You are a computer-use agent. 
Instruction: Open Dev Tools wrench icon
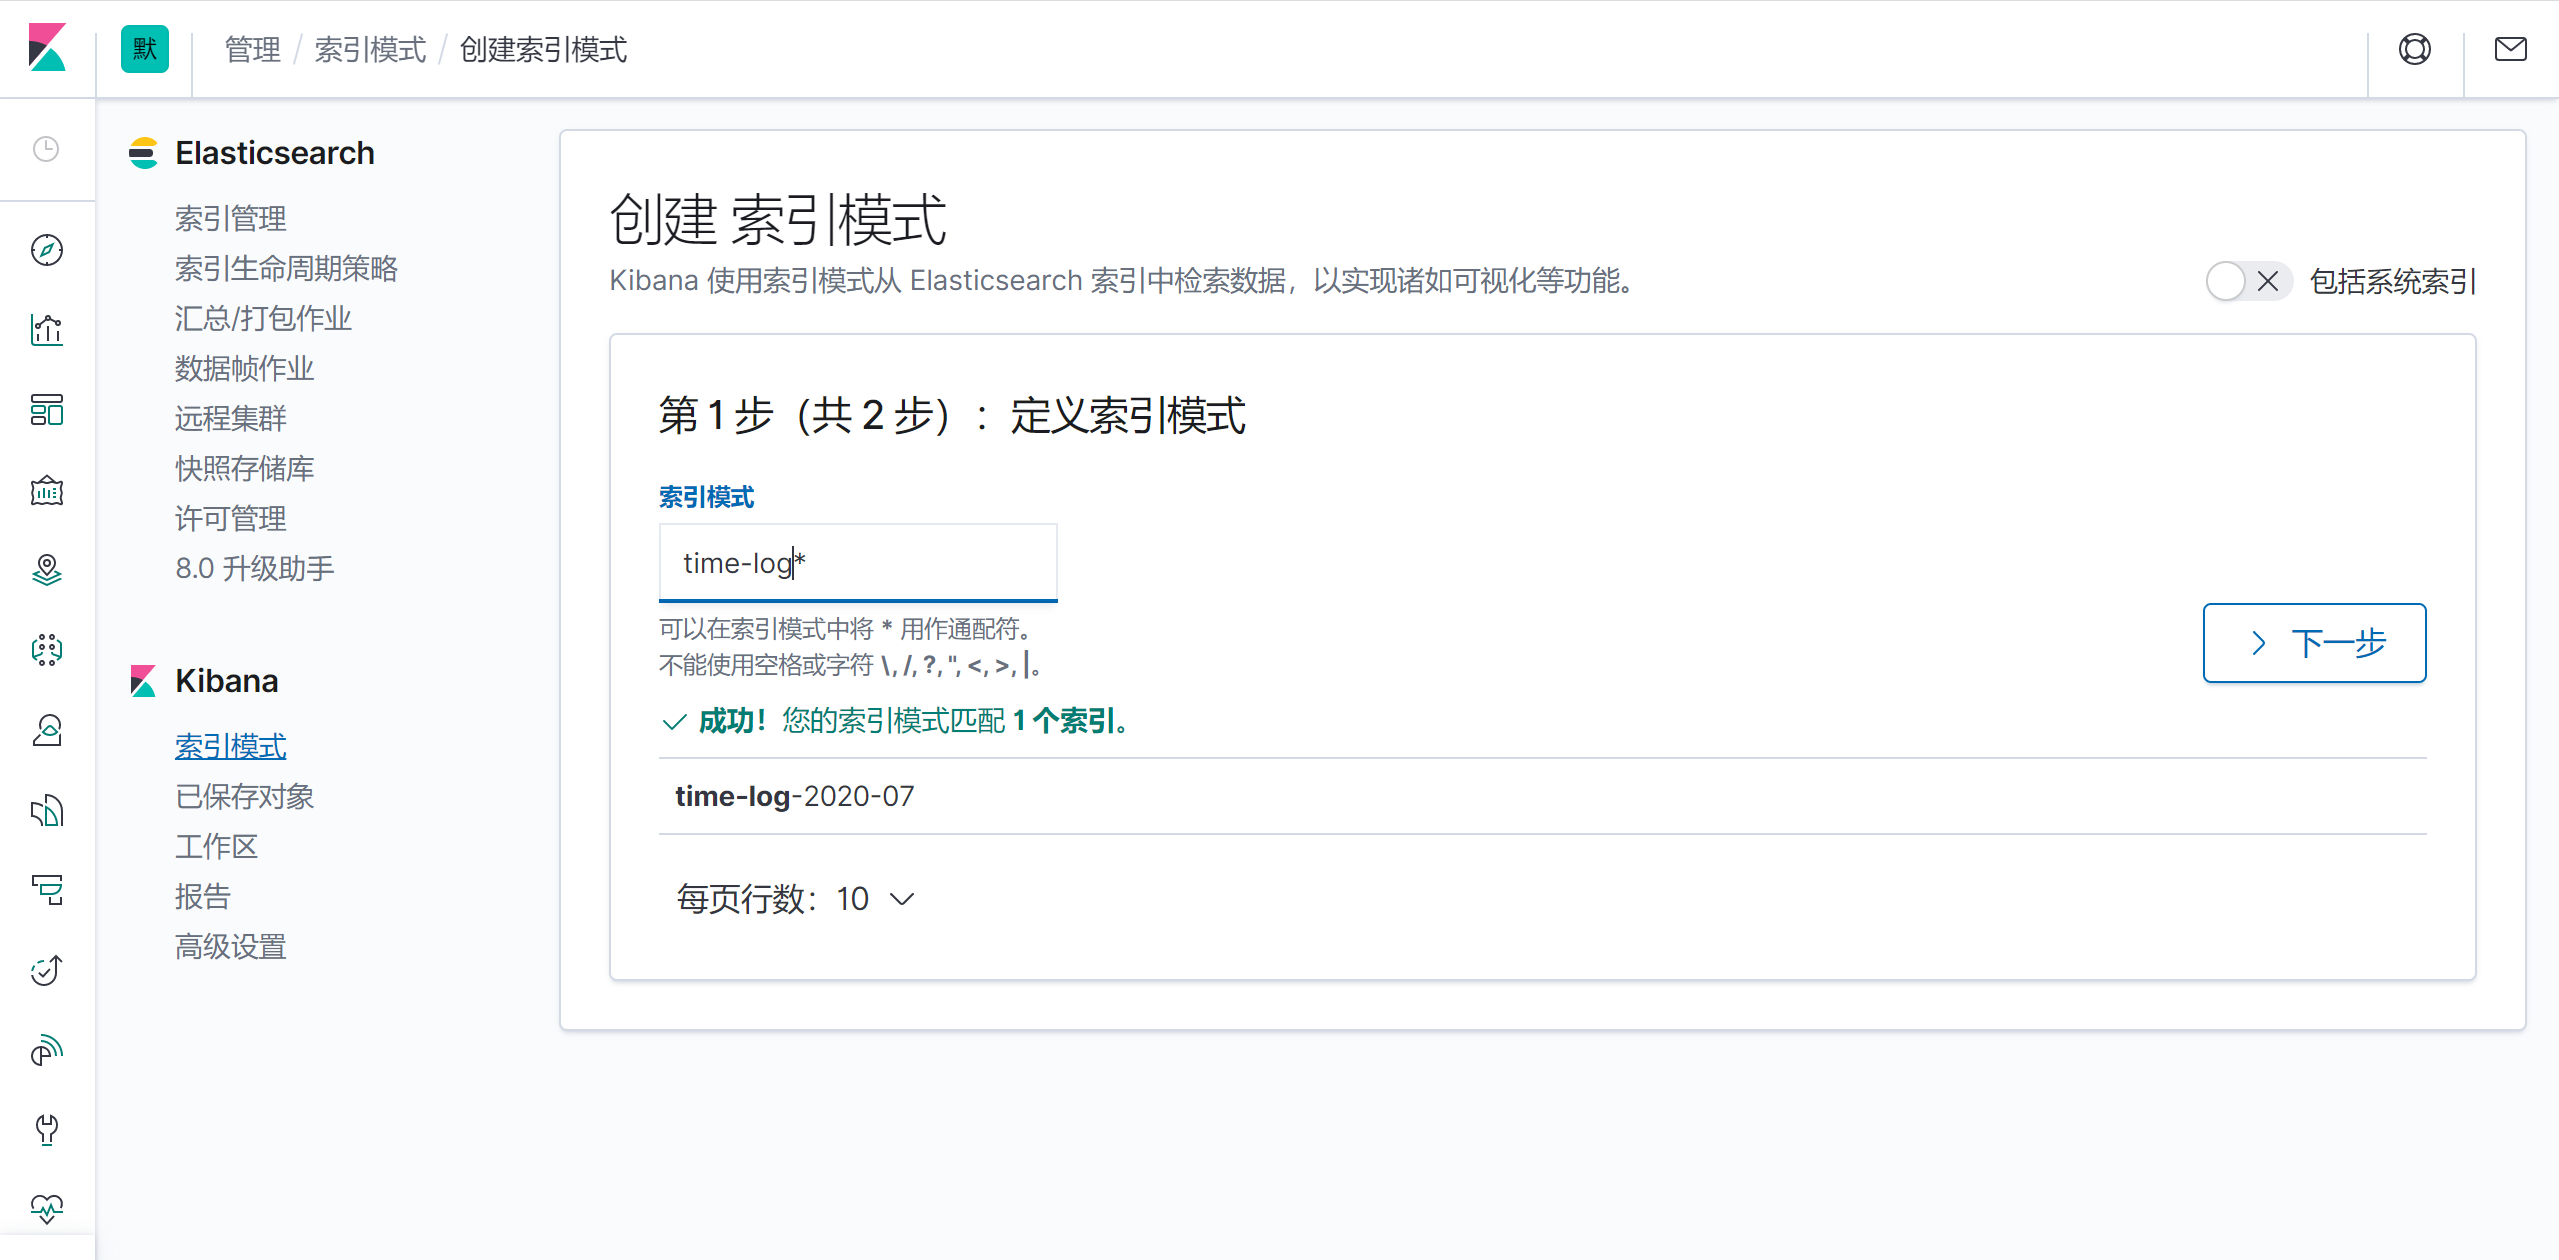[x=47, y=1130]
